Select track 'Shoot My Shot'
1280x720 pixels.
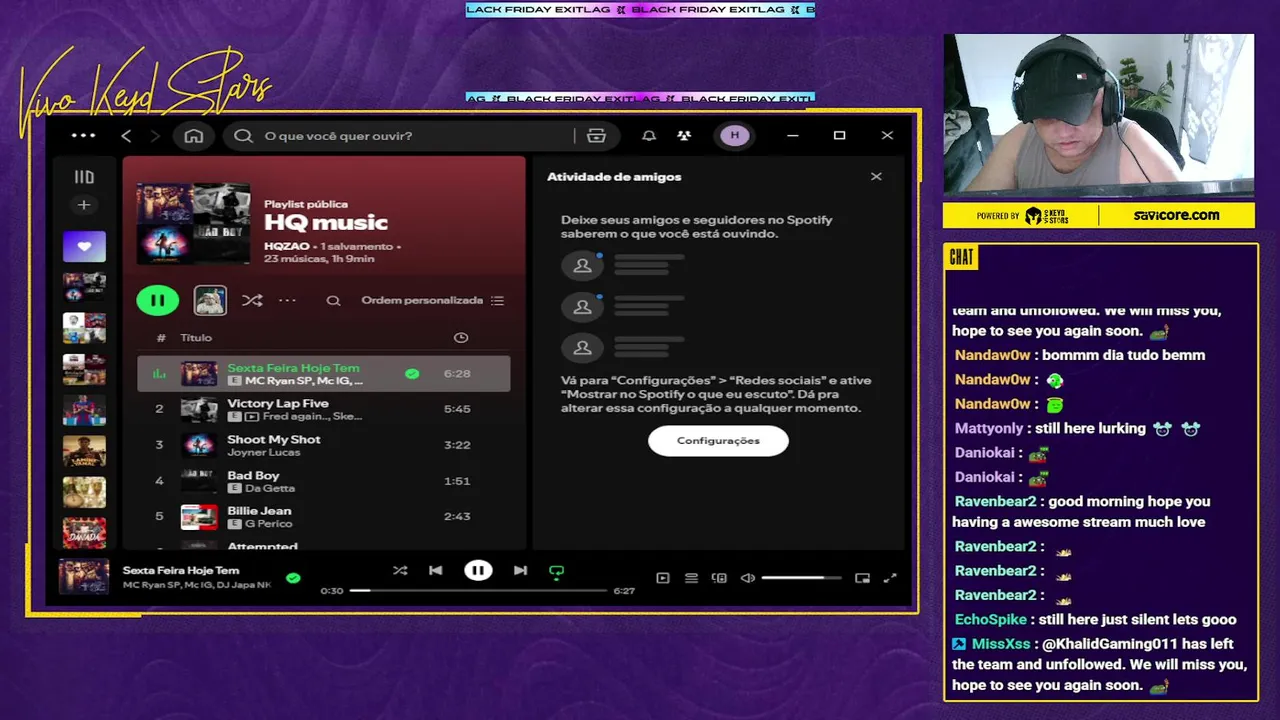[x=324, y=445]
